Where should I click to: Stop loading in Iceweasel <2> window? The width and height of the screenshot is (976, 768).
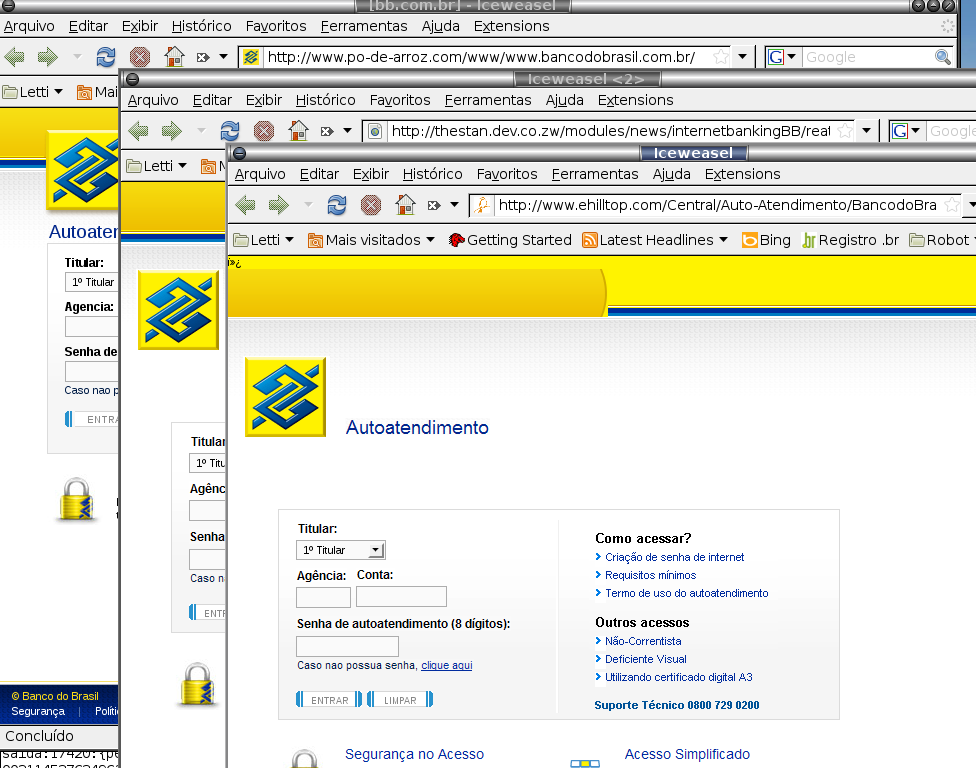click(264, 131)
